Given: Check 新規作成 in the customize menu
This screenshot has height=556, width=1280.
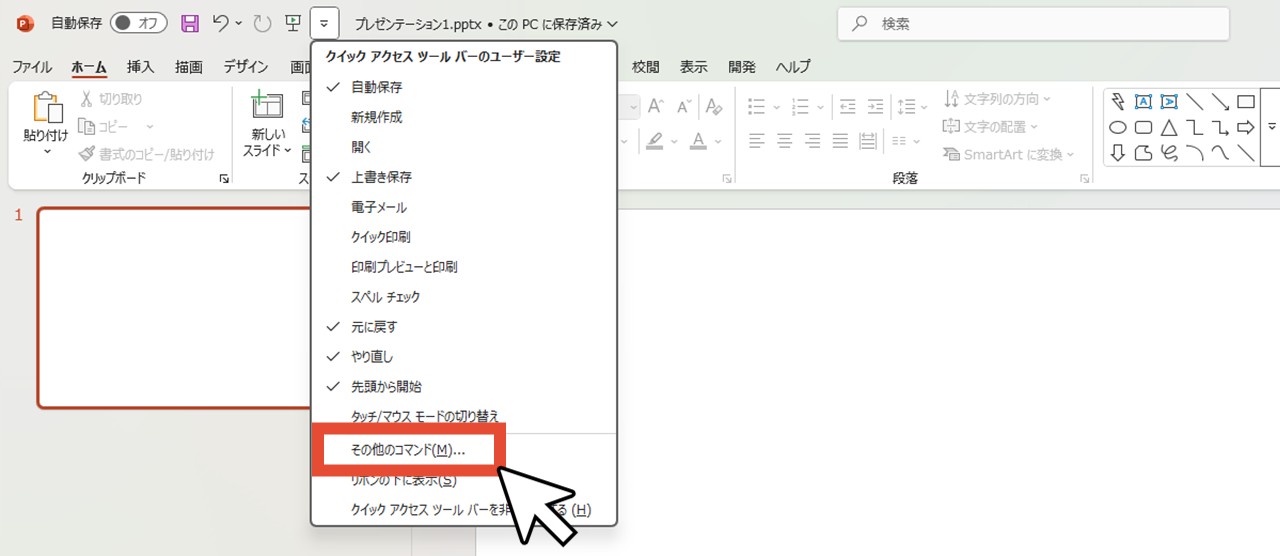Looking at the screenshot, I should (x=464, y=117).
